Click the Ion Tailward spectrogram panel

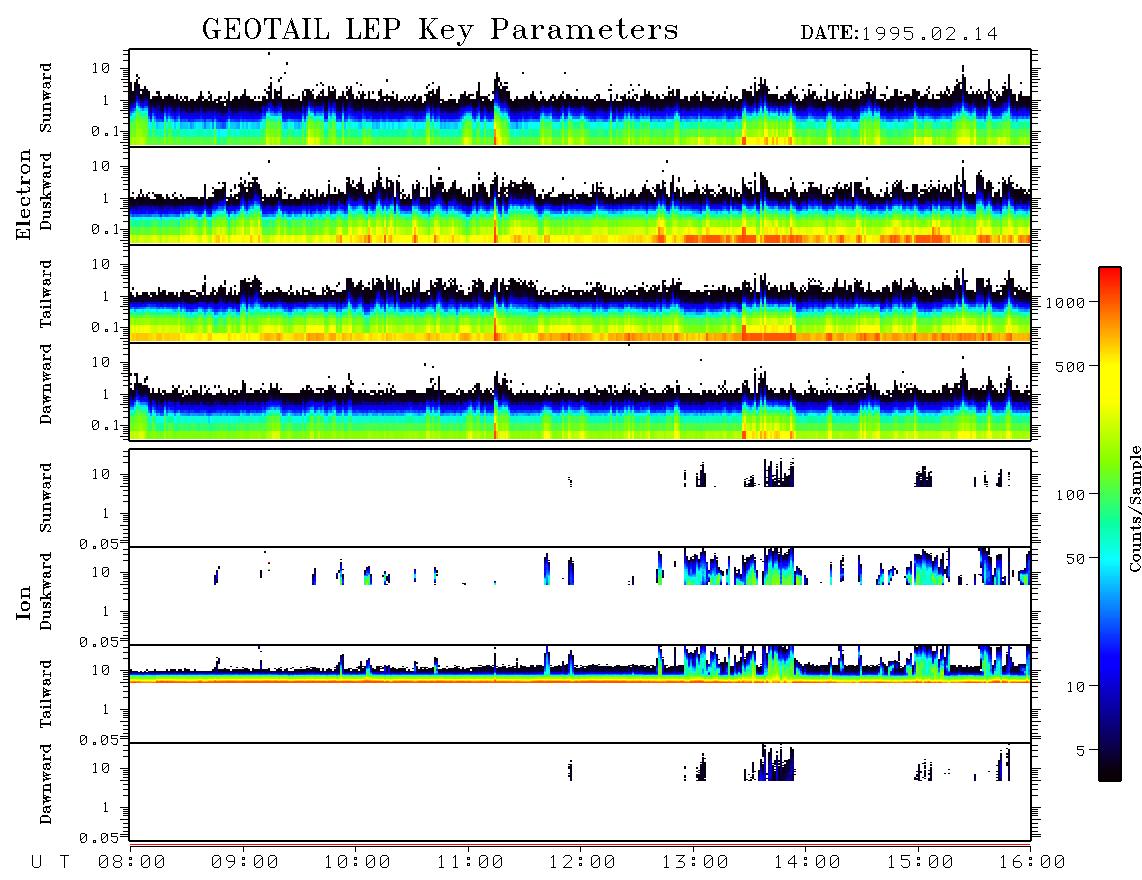click(580, 694)
